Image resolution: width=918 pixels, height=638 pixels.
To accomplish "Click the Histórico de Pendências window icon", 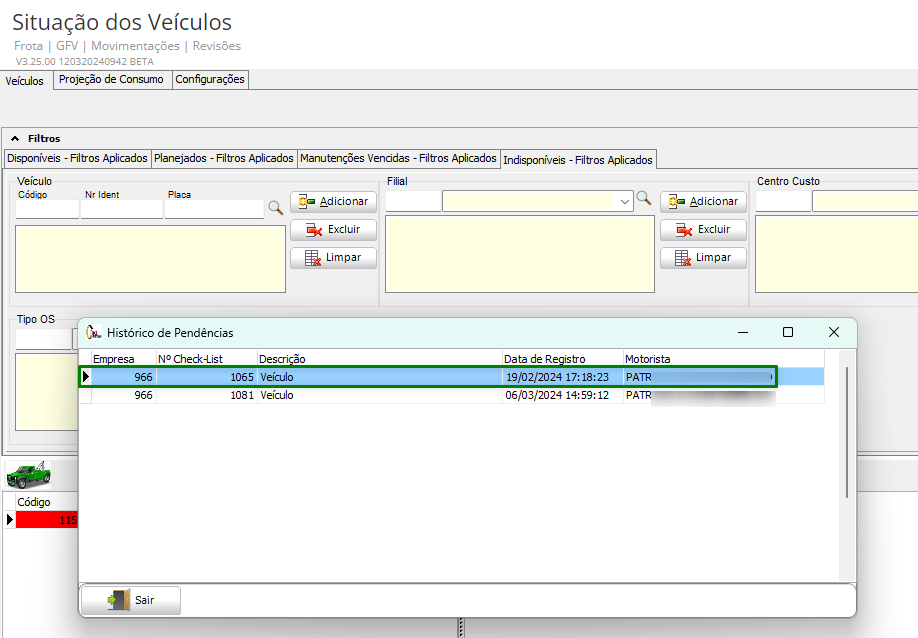I will [x=94, y=333].
